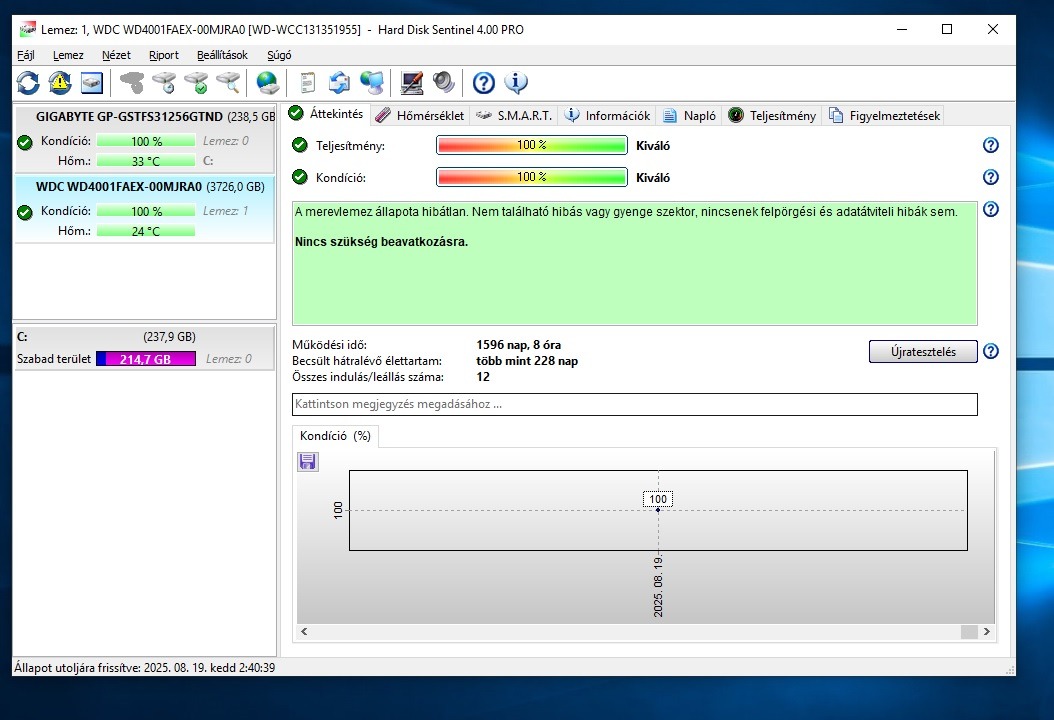Click the grayed disk test toolbar icon
This screenshot has height=720, width=1054.
pyautogui.click(x=132, y=83)
